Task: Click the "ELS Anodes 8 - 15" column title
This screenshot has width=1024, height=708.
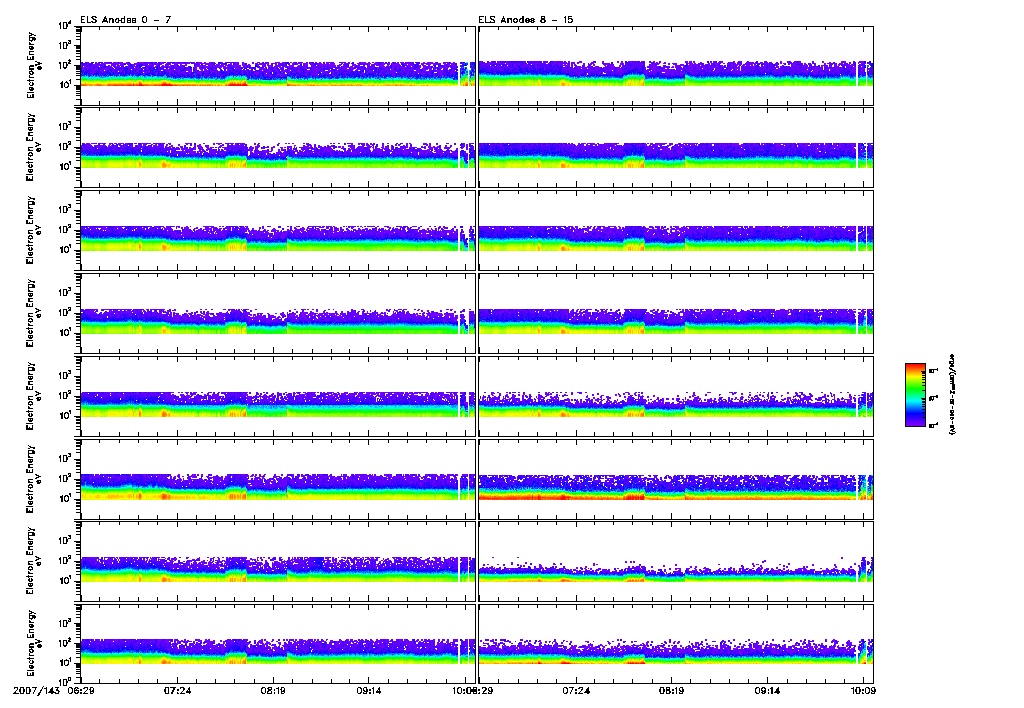Action: coord(526,20)
